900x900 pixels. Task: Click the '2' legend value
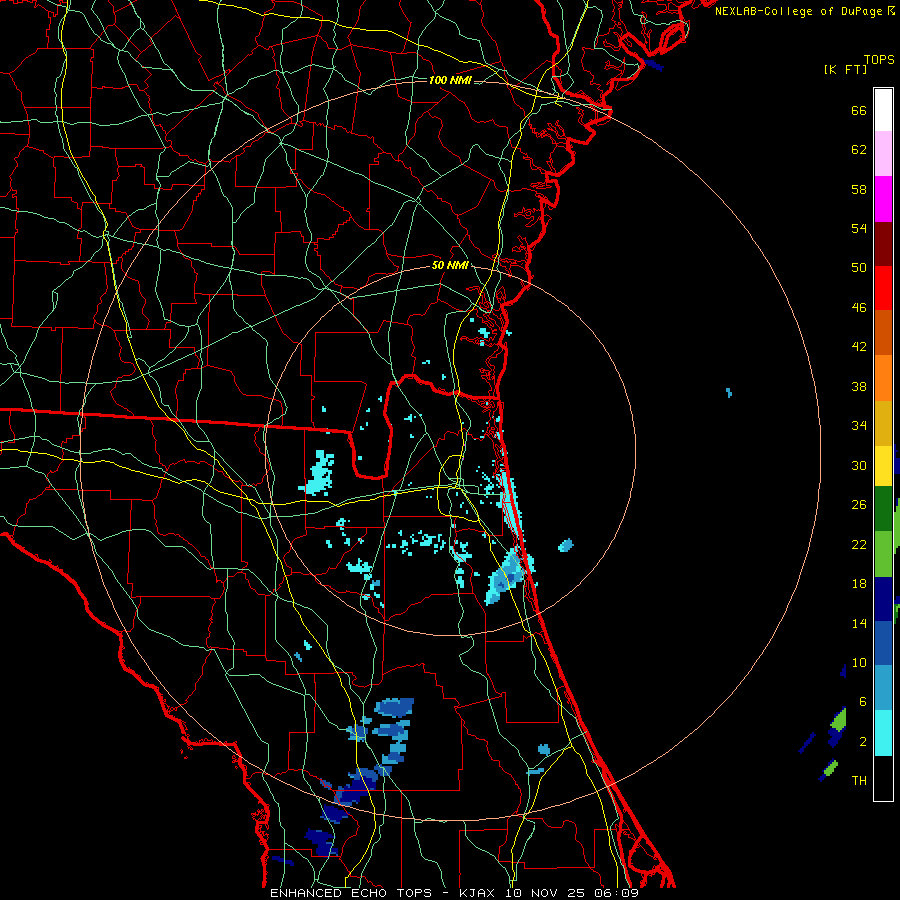coord(863,742)
